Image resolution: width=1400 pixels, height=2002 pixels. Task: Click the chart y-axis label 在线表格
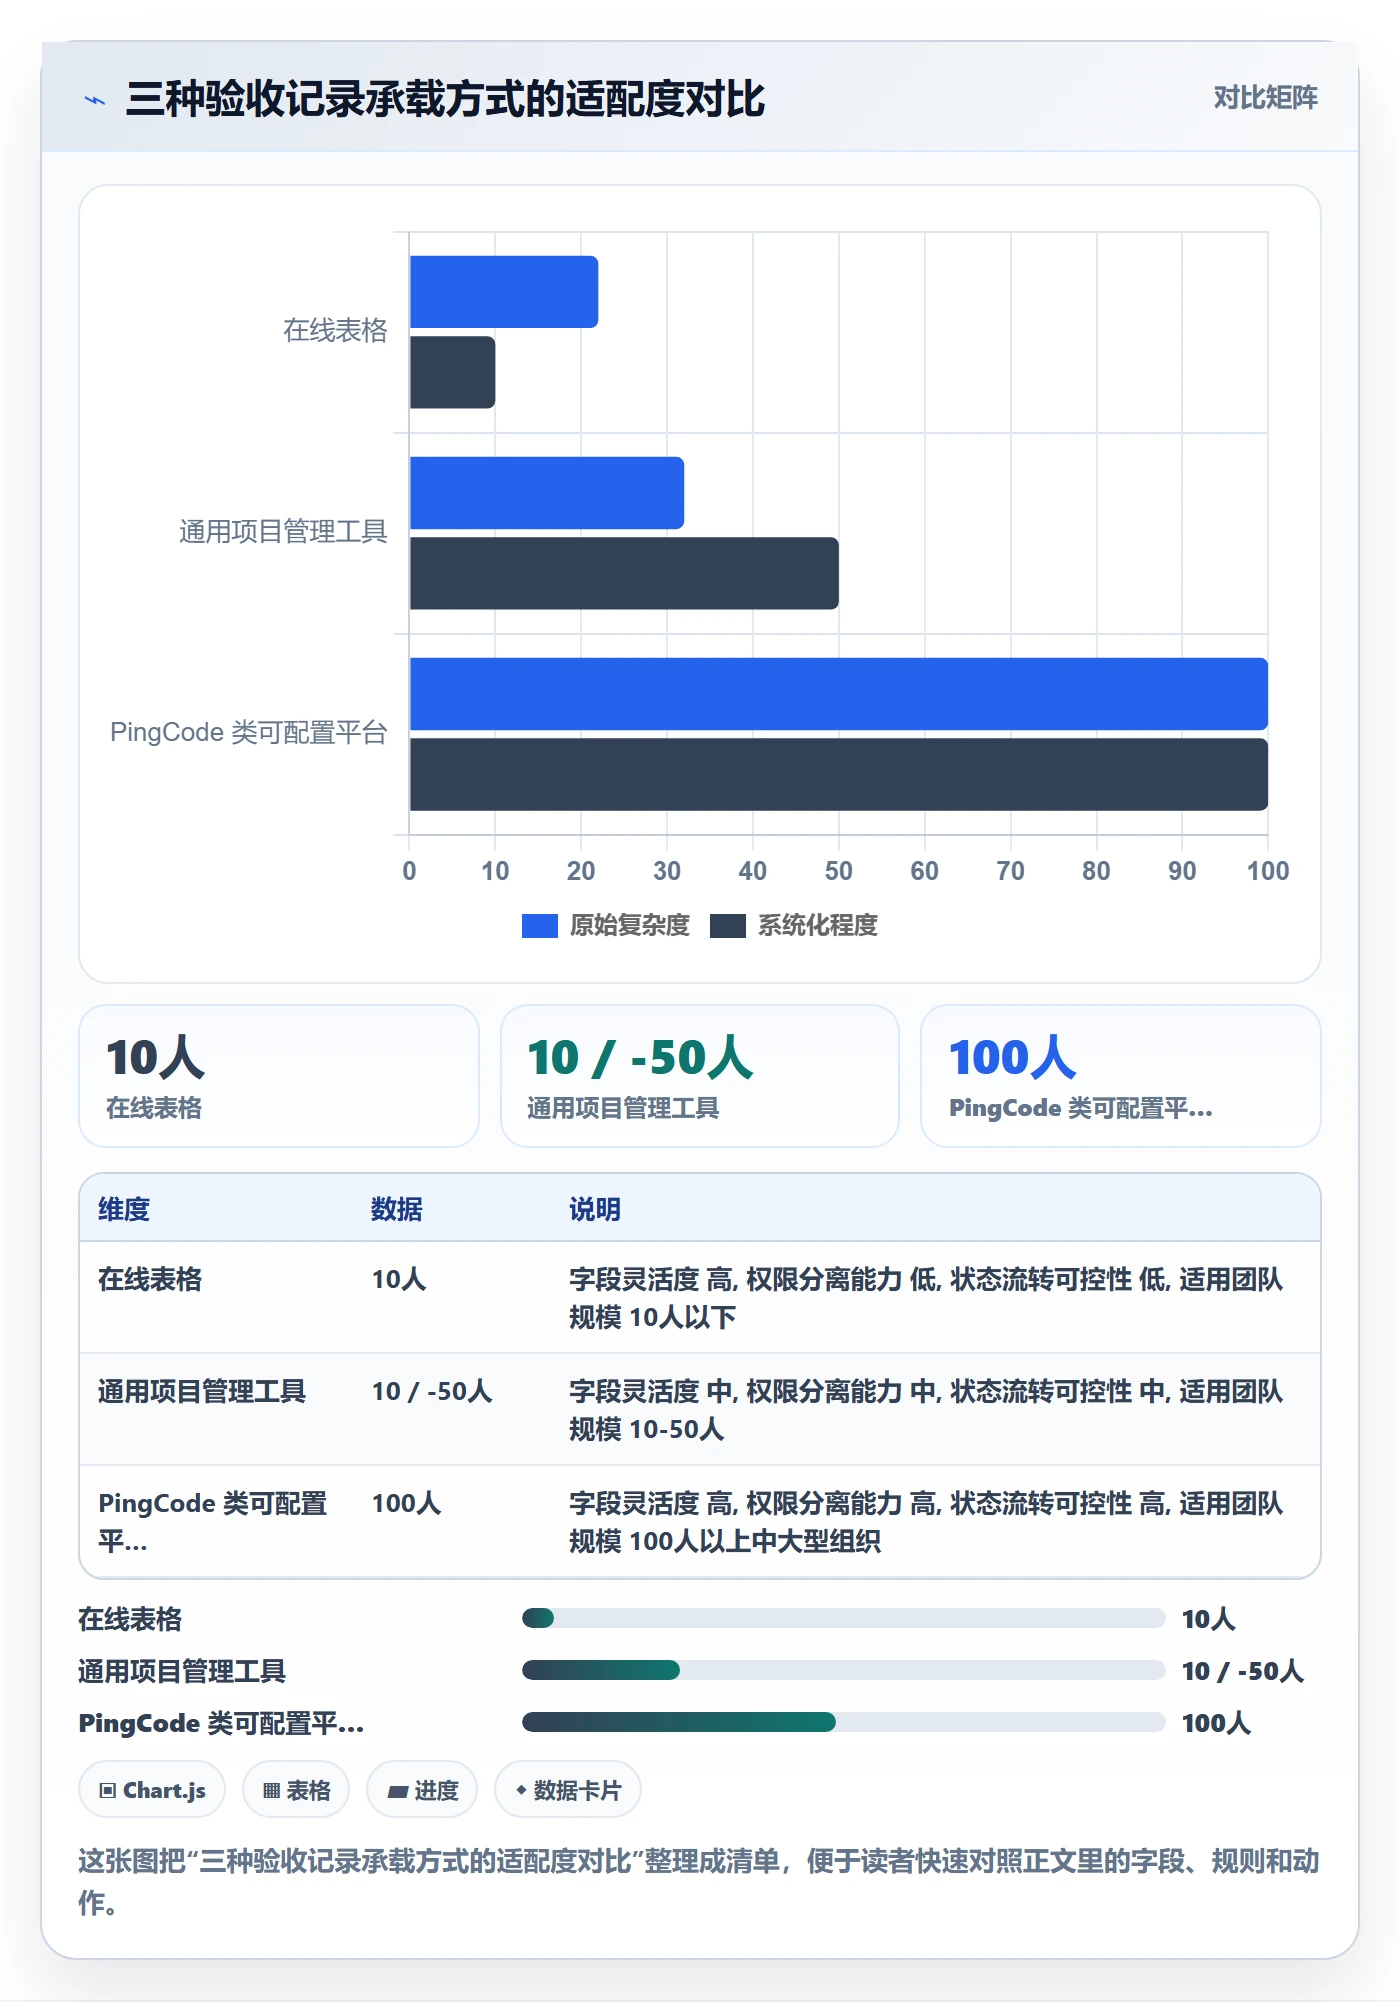(335, 331)
